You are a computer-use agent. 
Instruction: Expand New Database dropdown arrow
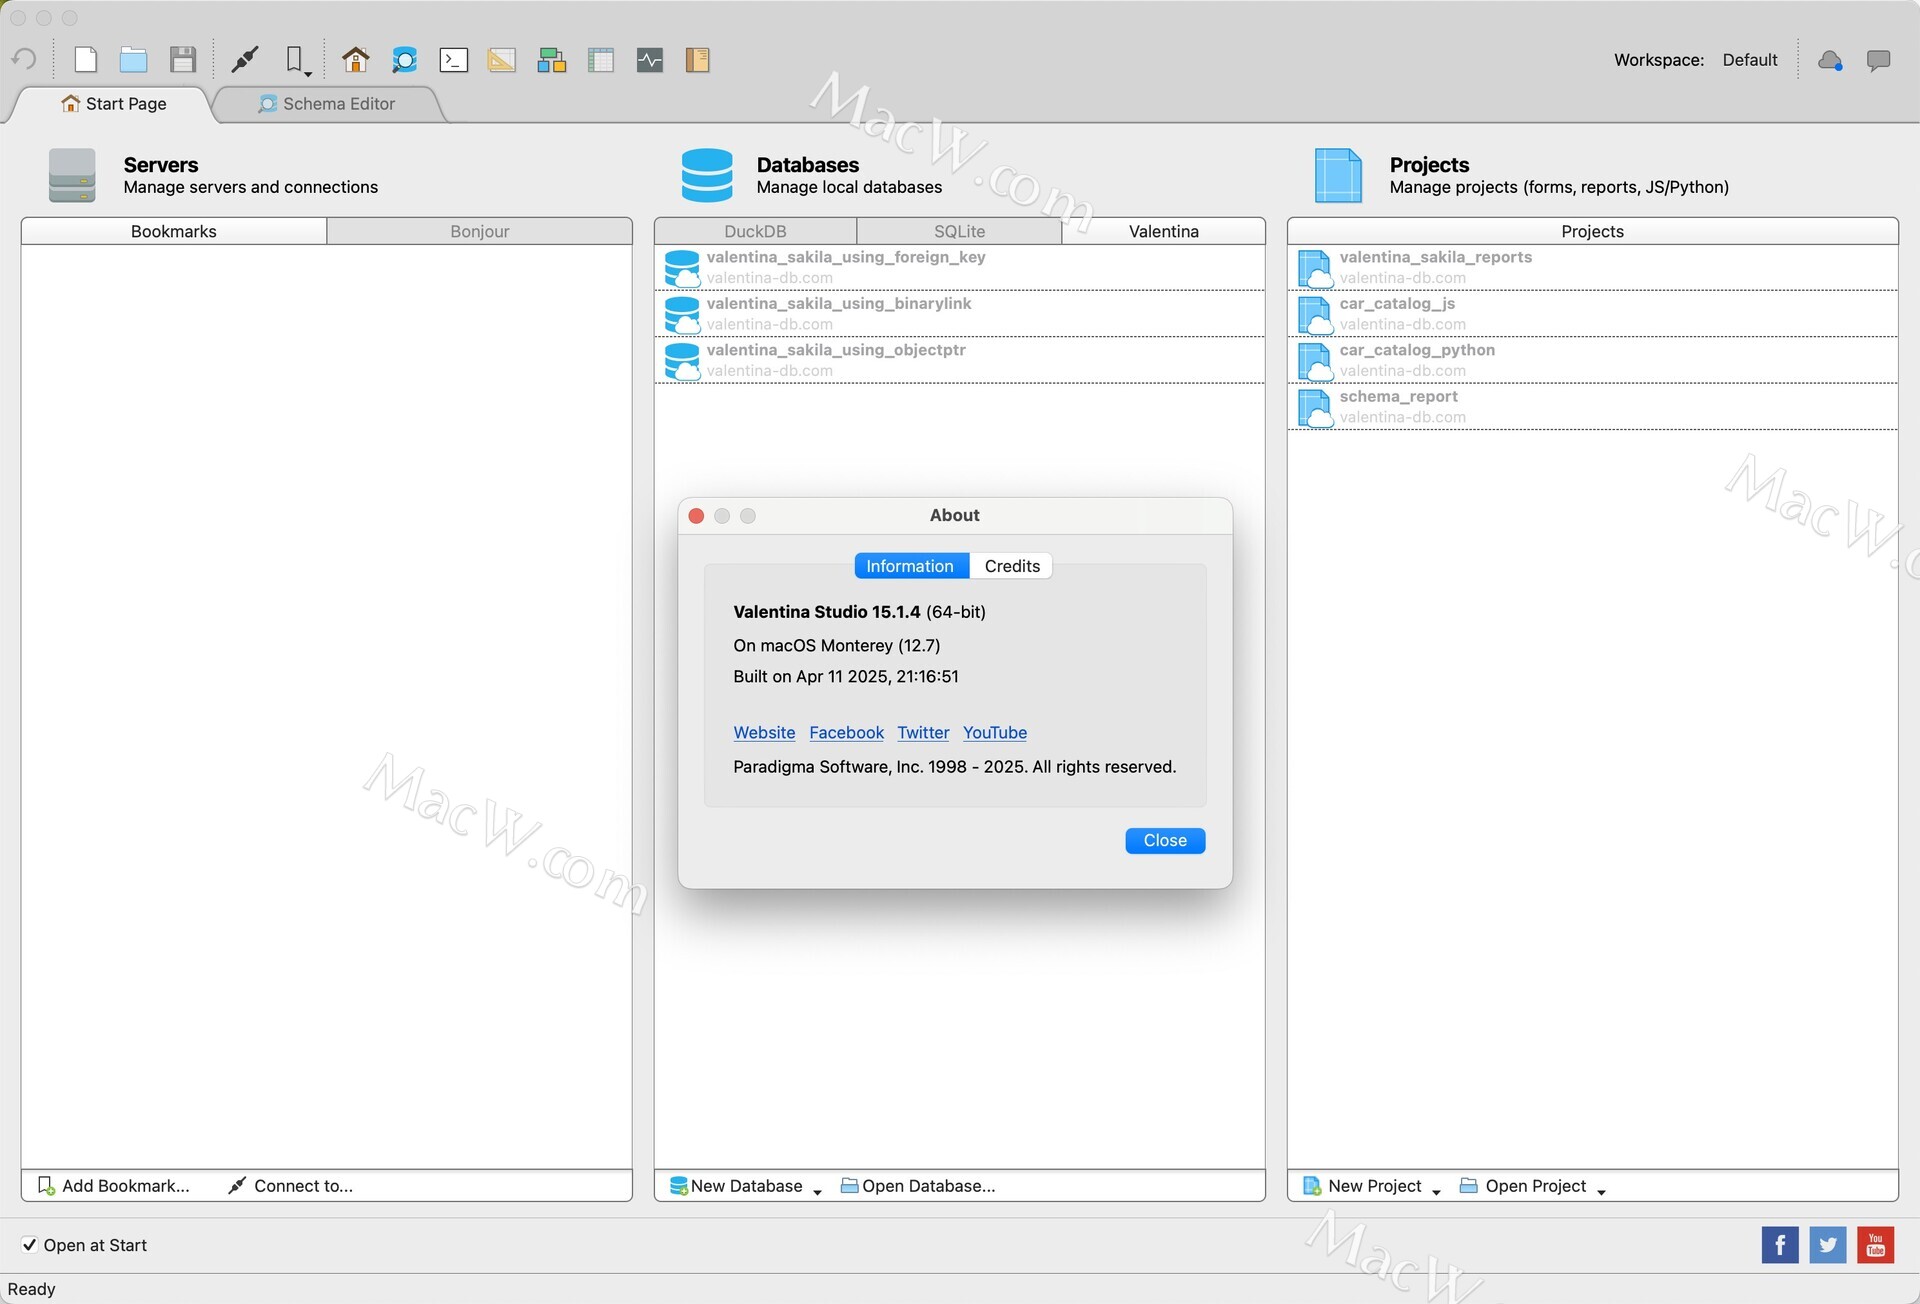point(817,1191)
